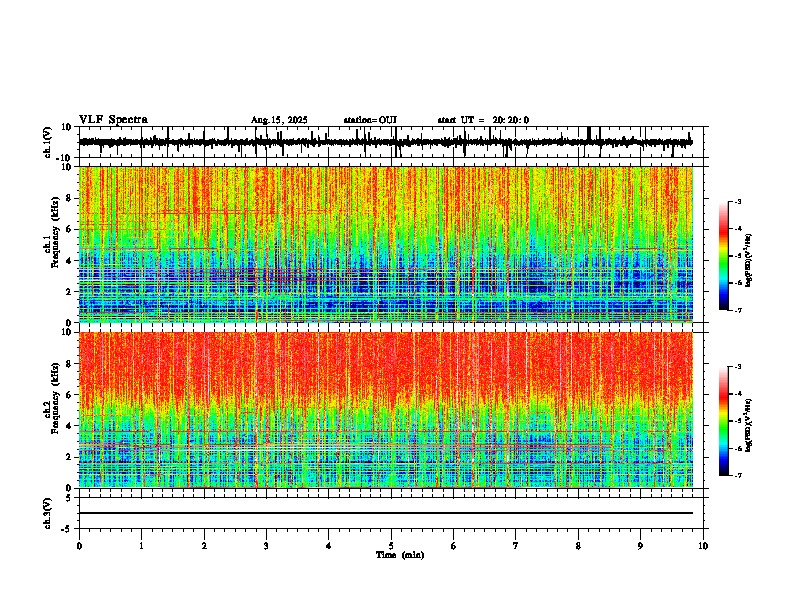This screenshot has width=792, height=612.
Task: Click the "station=OUI" header label
Action: (x=370, y=120)
